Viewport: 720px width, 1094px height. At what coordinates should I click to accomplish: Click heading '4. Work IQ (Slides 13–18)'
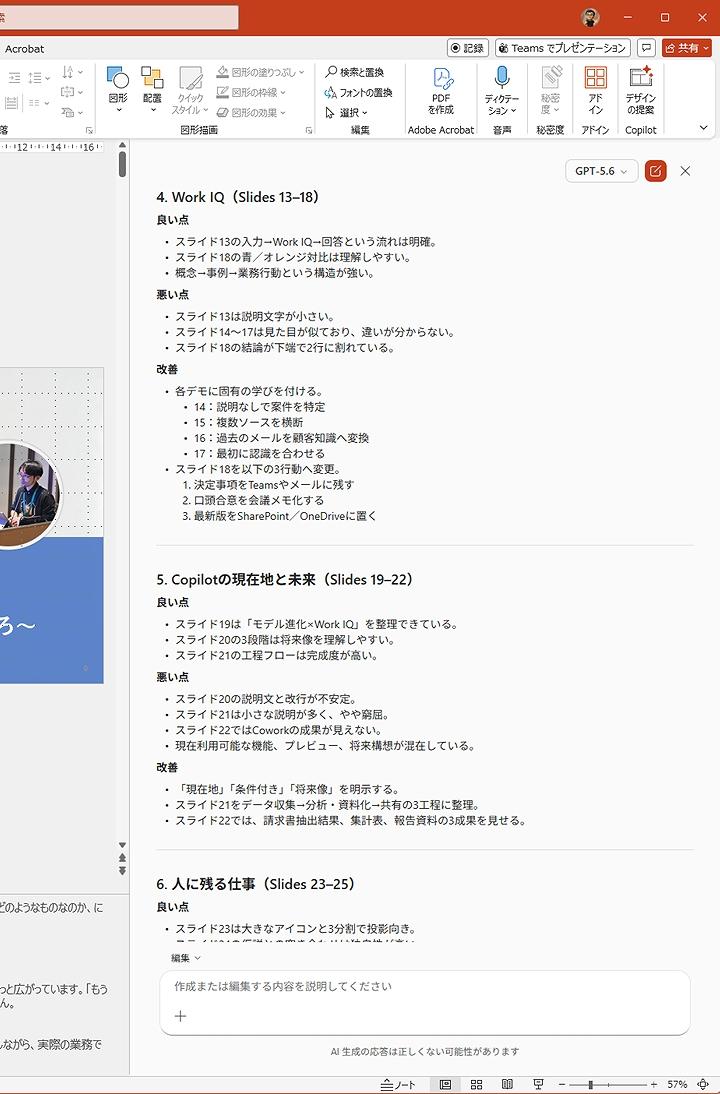[x=238, y=197]
